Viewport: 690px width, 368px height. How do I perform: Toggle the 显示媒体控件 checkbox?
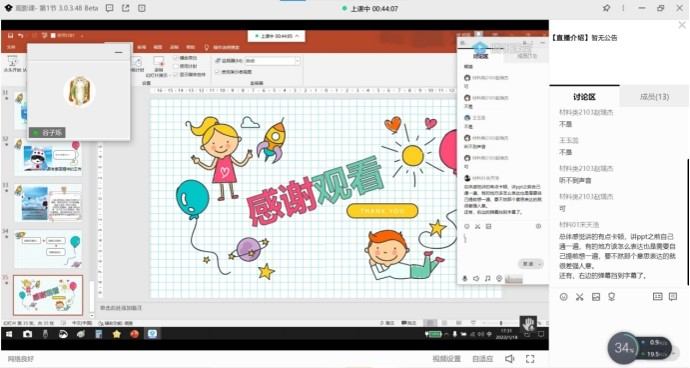point(176,74)
